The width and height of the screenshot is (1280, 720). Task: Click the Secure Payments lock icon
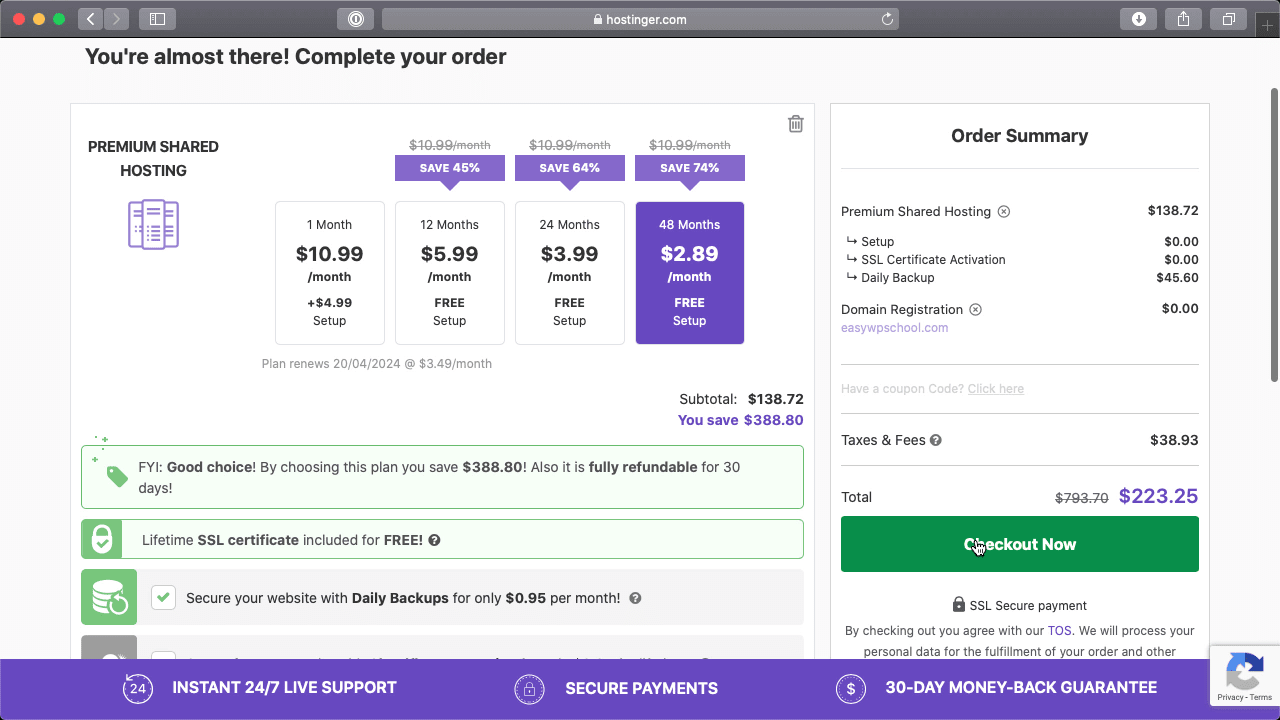(529, 688)
